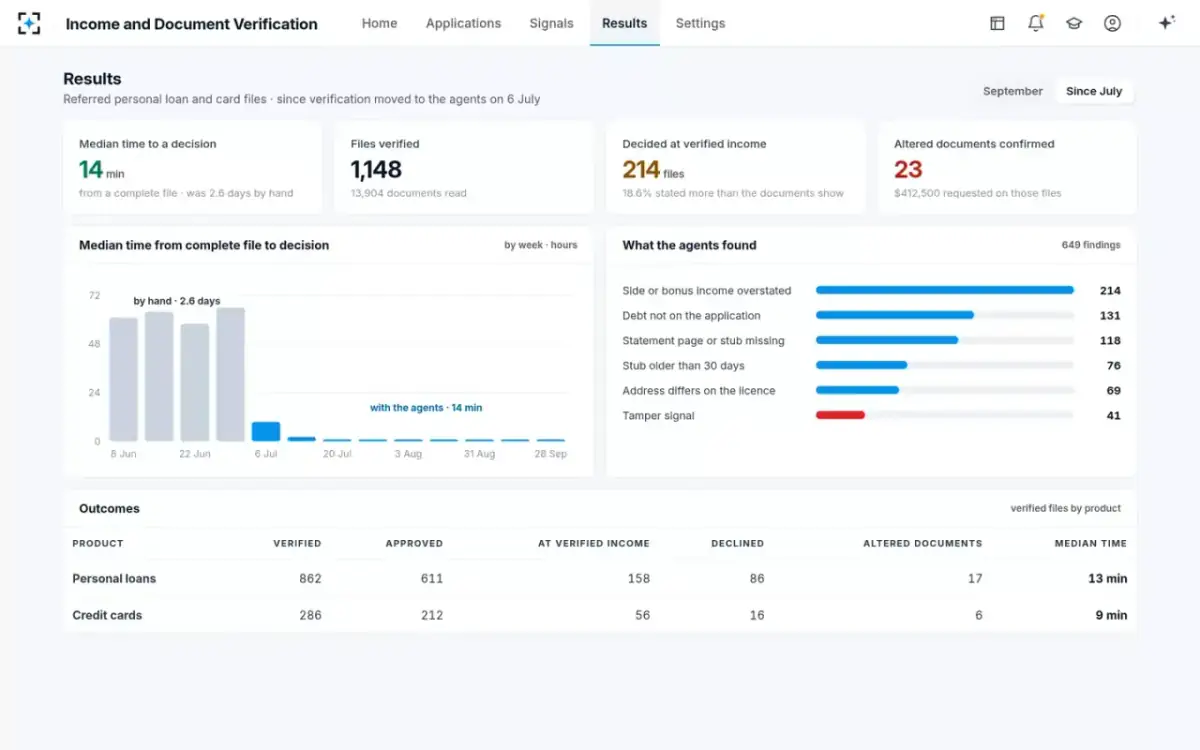Click the red Tamper signal bar

pos(840,415)
